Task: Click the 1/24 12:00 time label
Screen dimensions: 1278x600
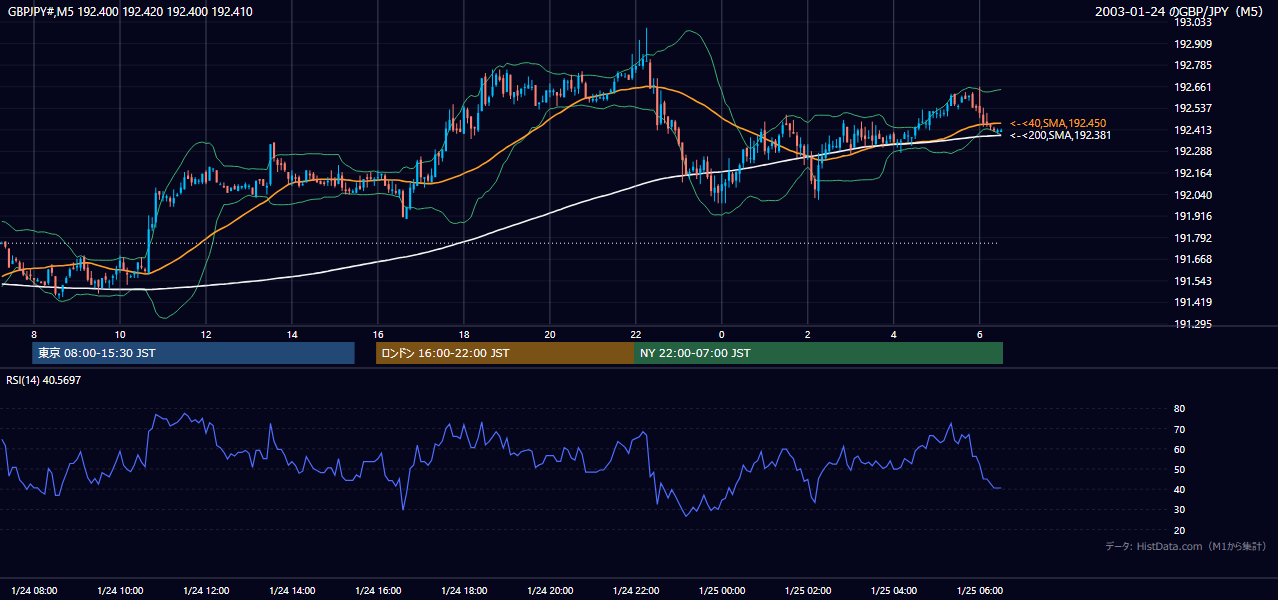Action: (x=206, y=590)
